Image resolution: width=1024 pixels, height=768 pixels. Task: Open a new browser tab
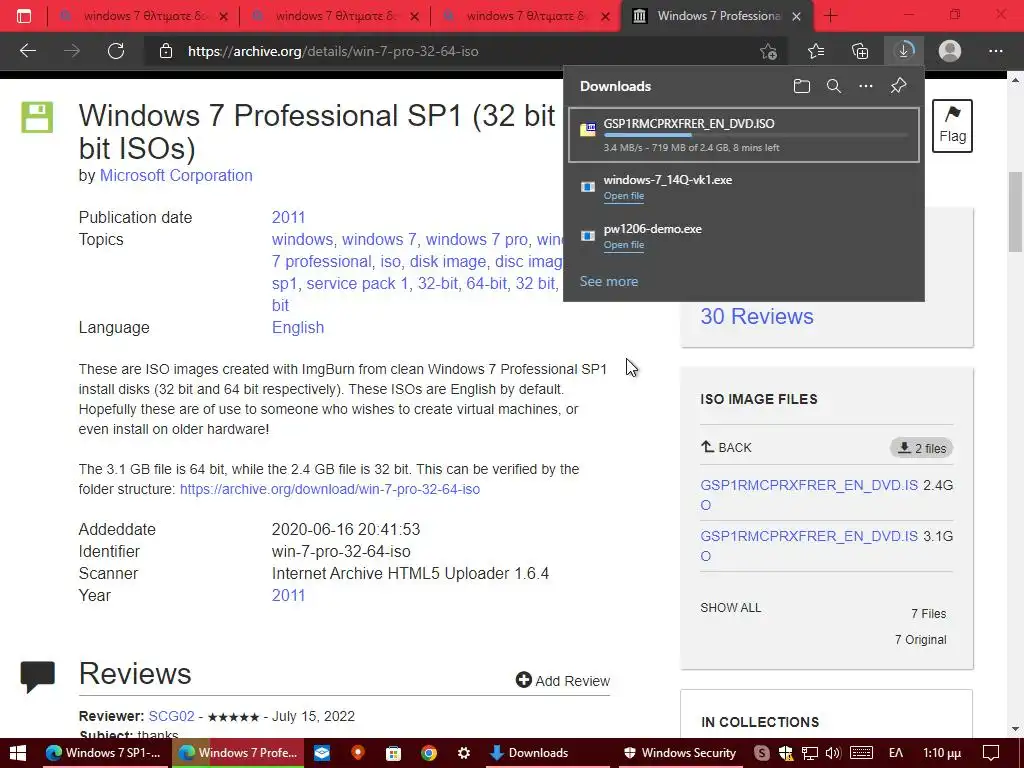click(x=831, y=16)
